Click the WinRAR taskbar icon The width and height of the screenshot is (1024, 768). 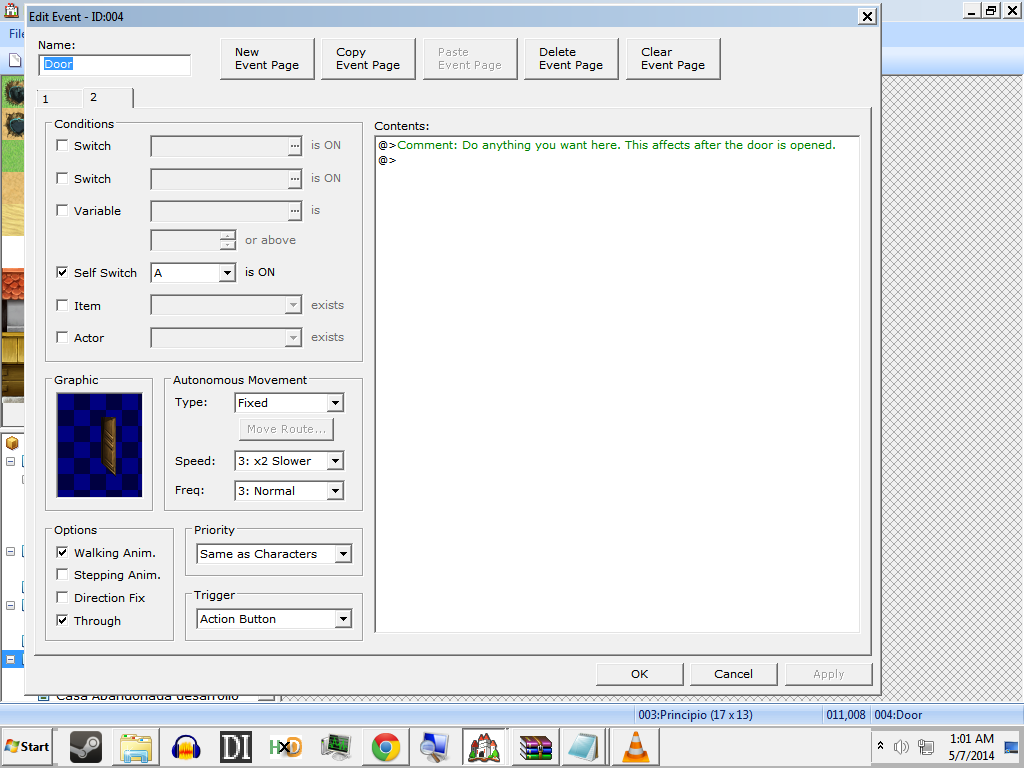click(535, 747)
